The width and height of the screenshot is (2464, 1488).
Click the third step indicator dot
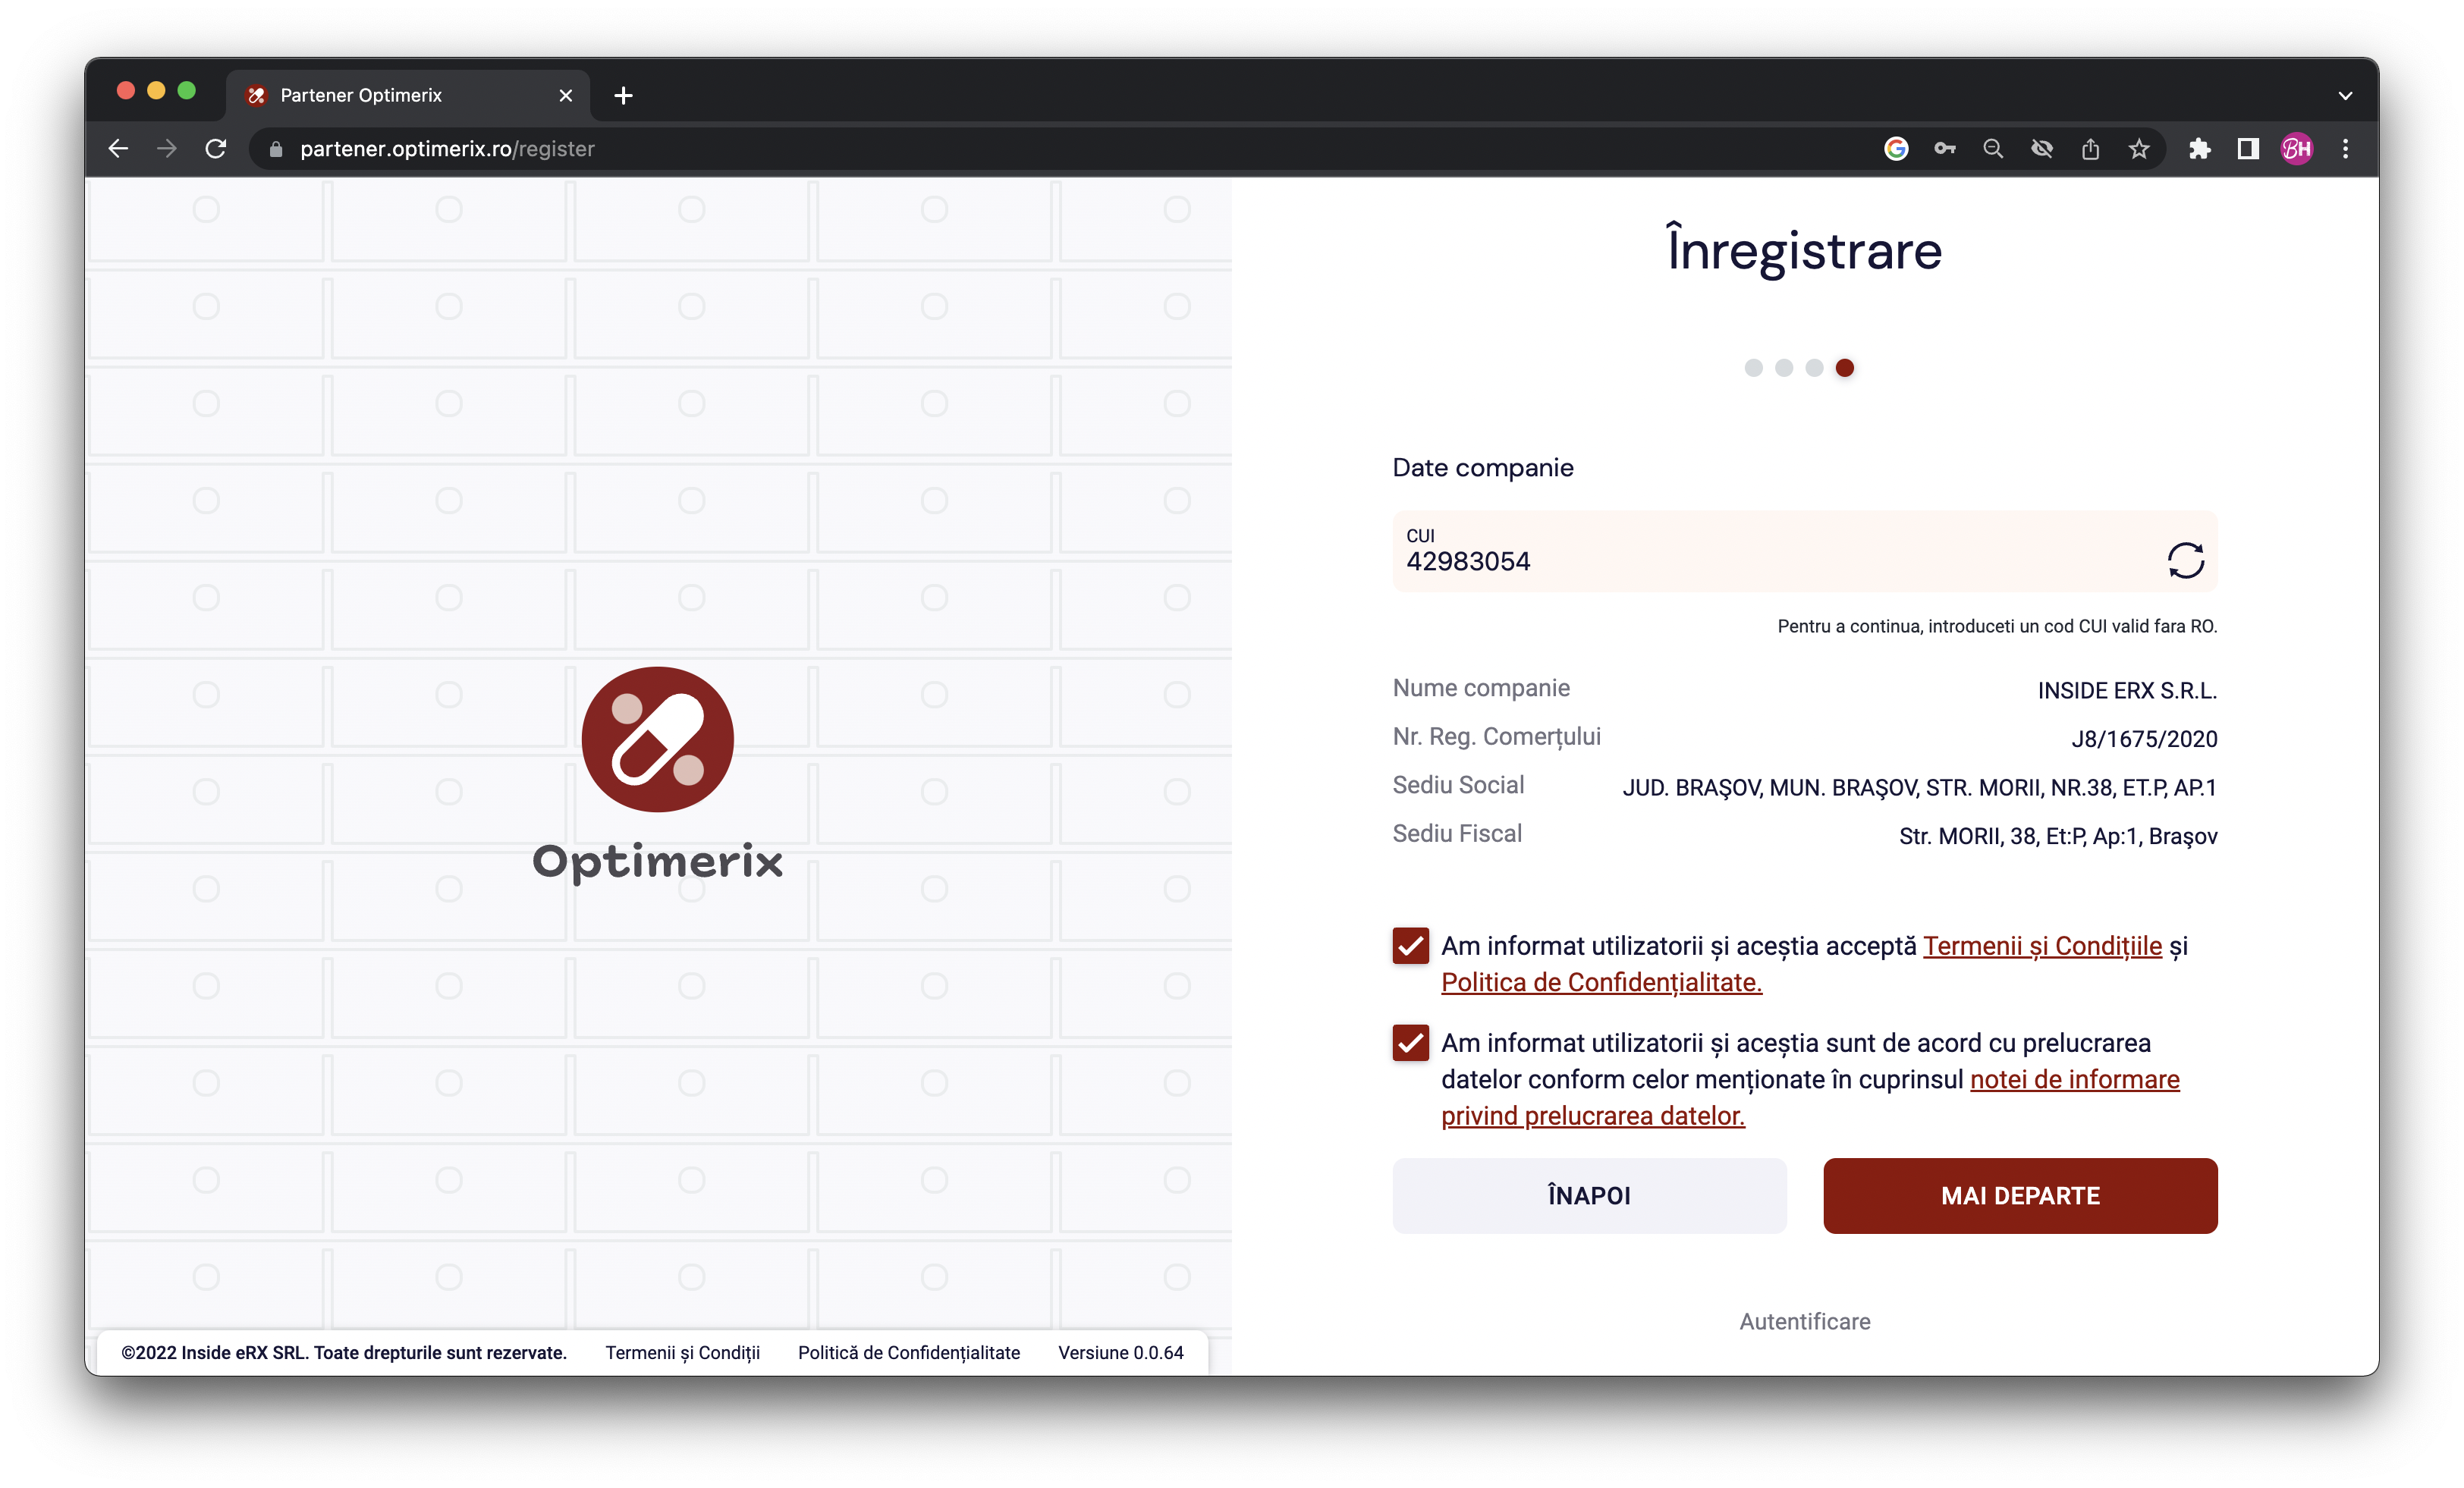[1815, 366]
